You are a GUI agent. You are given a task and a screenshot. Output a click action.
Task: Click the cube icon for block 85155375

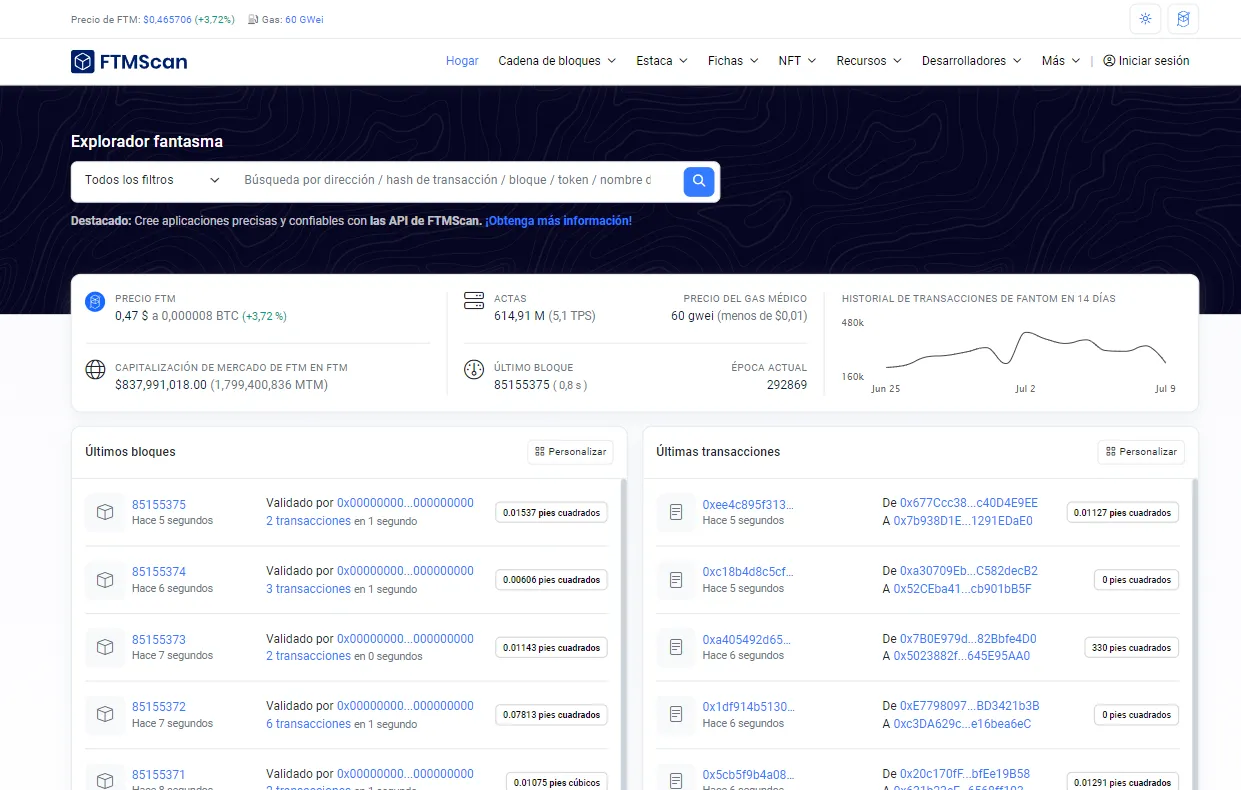[x=105, y=512]
